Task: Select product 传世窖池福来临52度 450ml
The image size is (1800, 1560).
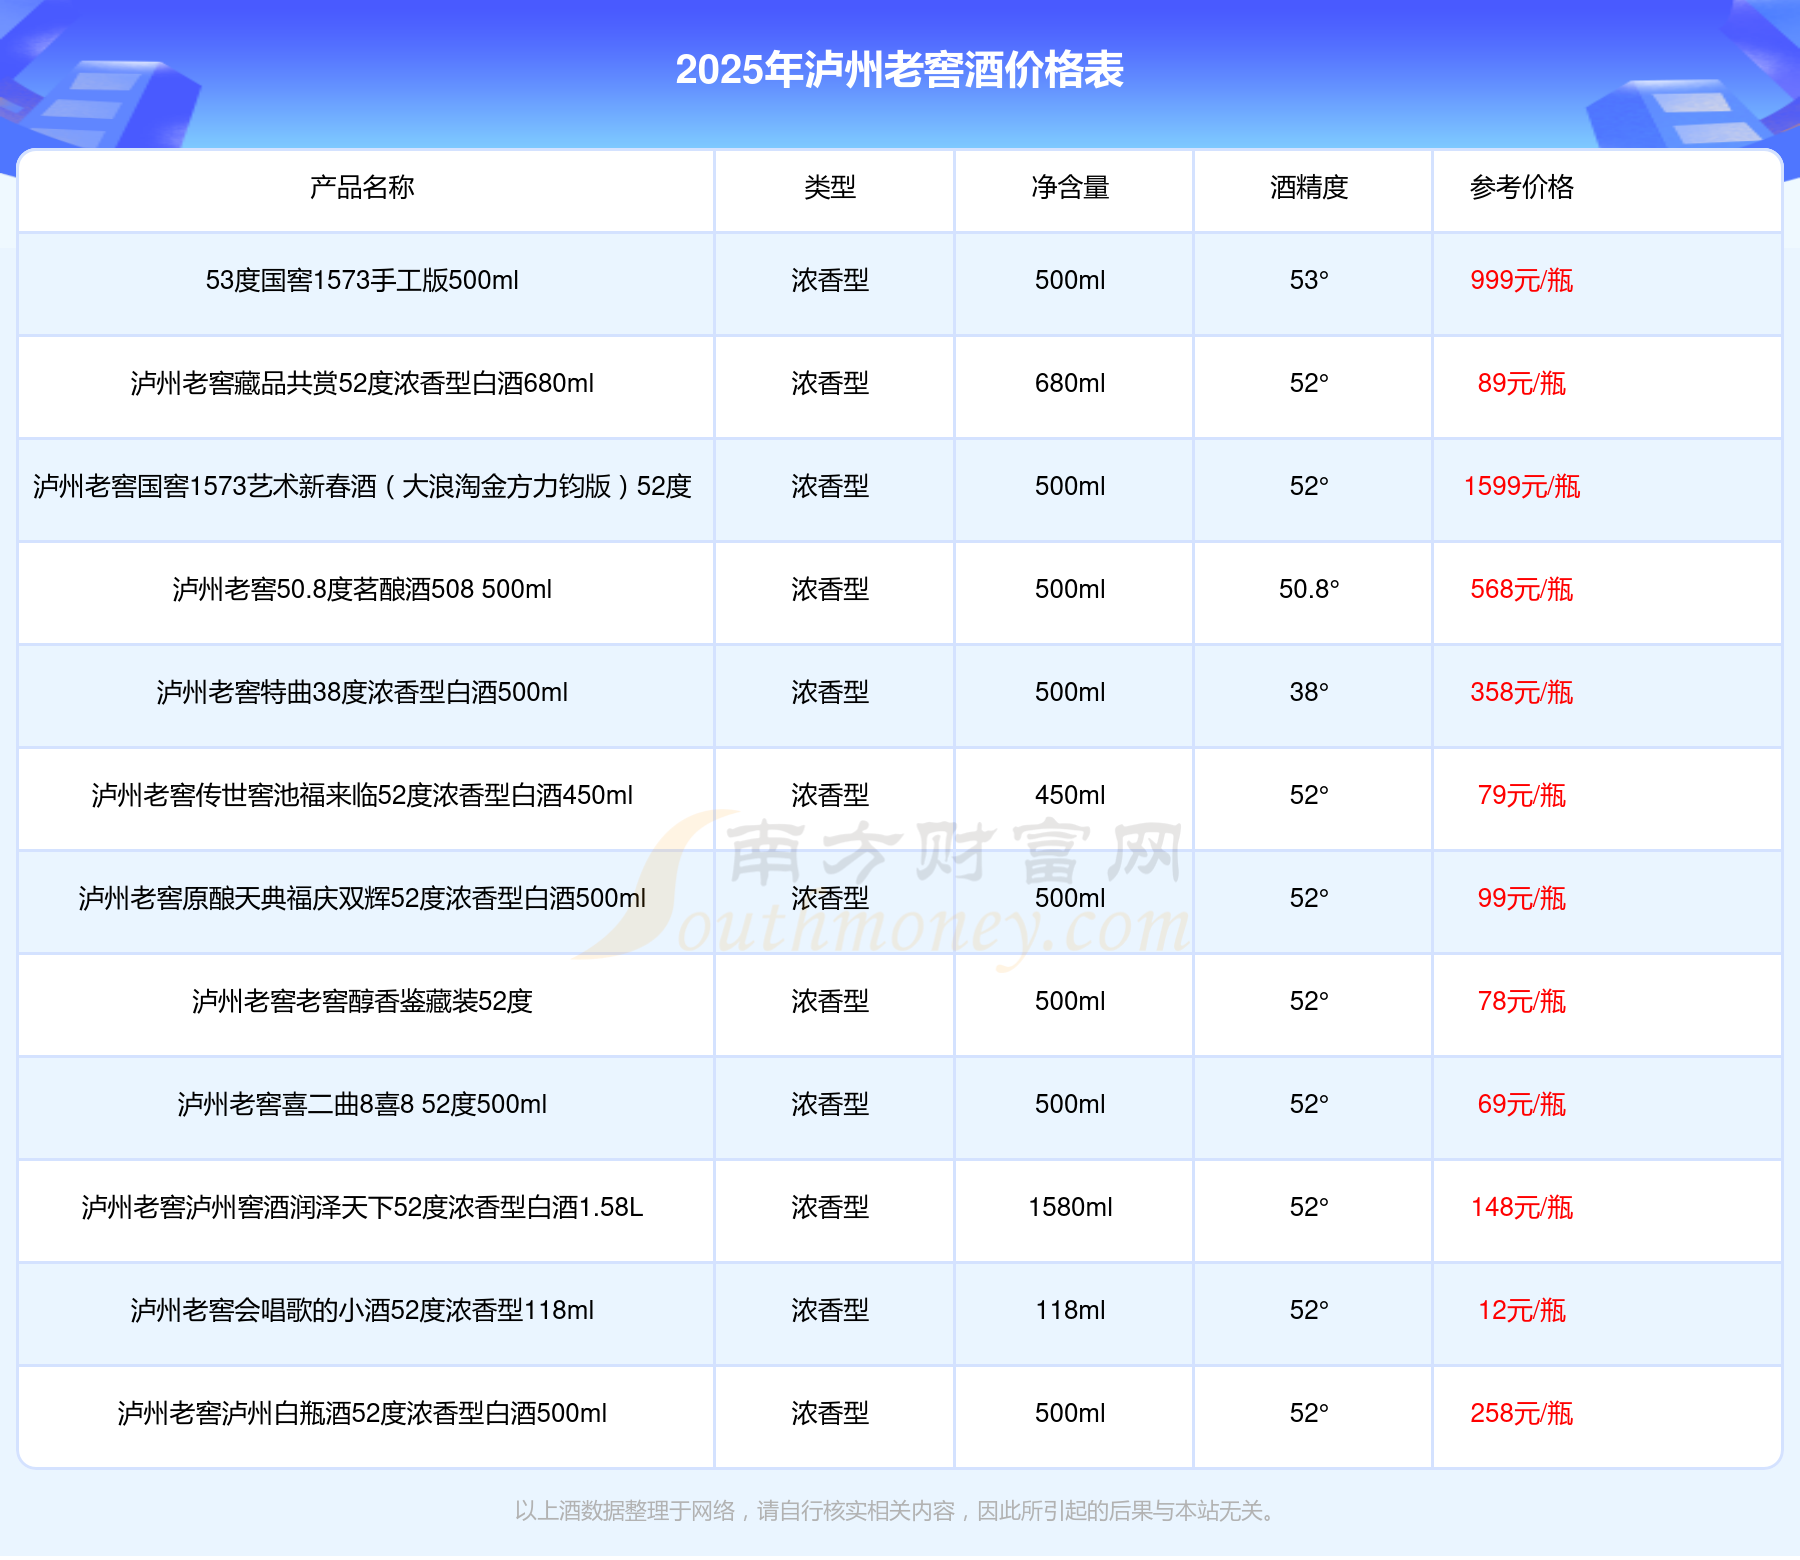Action: coord(362,795)
